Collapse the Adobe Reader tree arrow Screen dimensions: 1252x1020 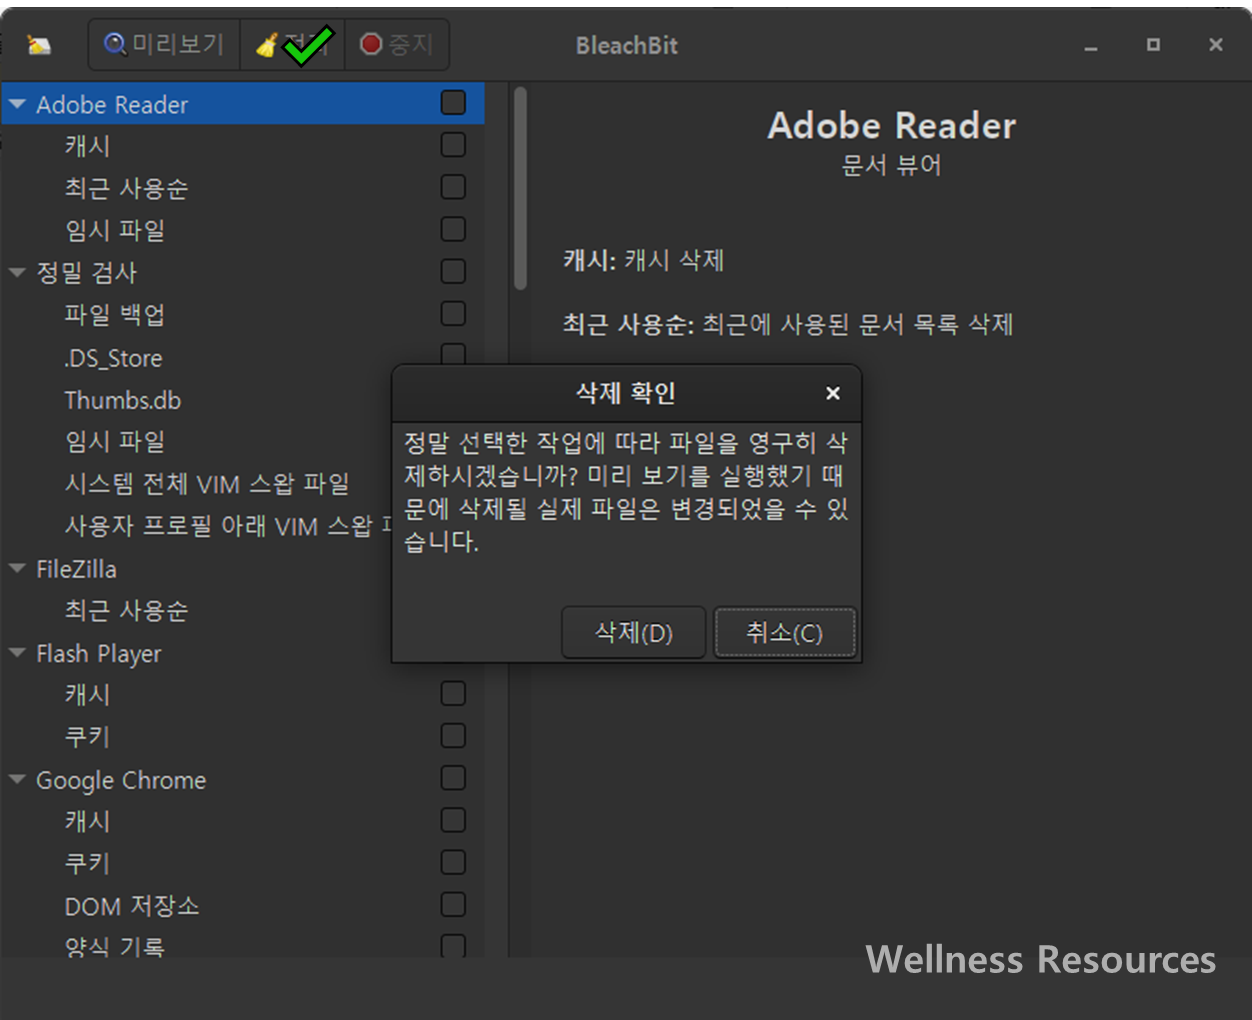17,104
